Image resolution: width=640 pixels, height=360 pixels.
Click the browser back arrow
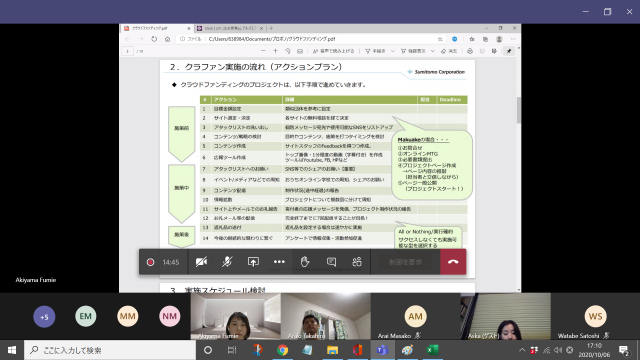point(128,39)
